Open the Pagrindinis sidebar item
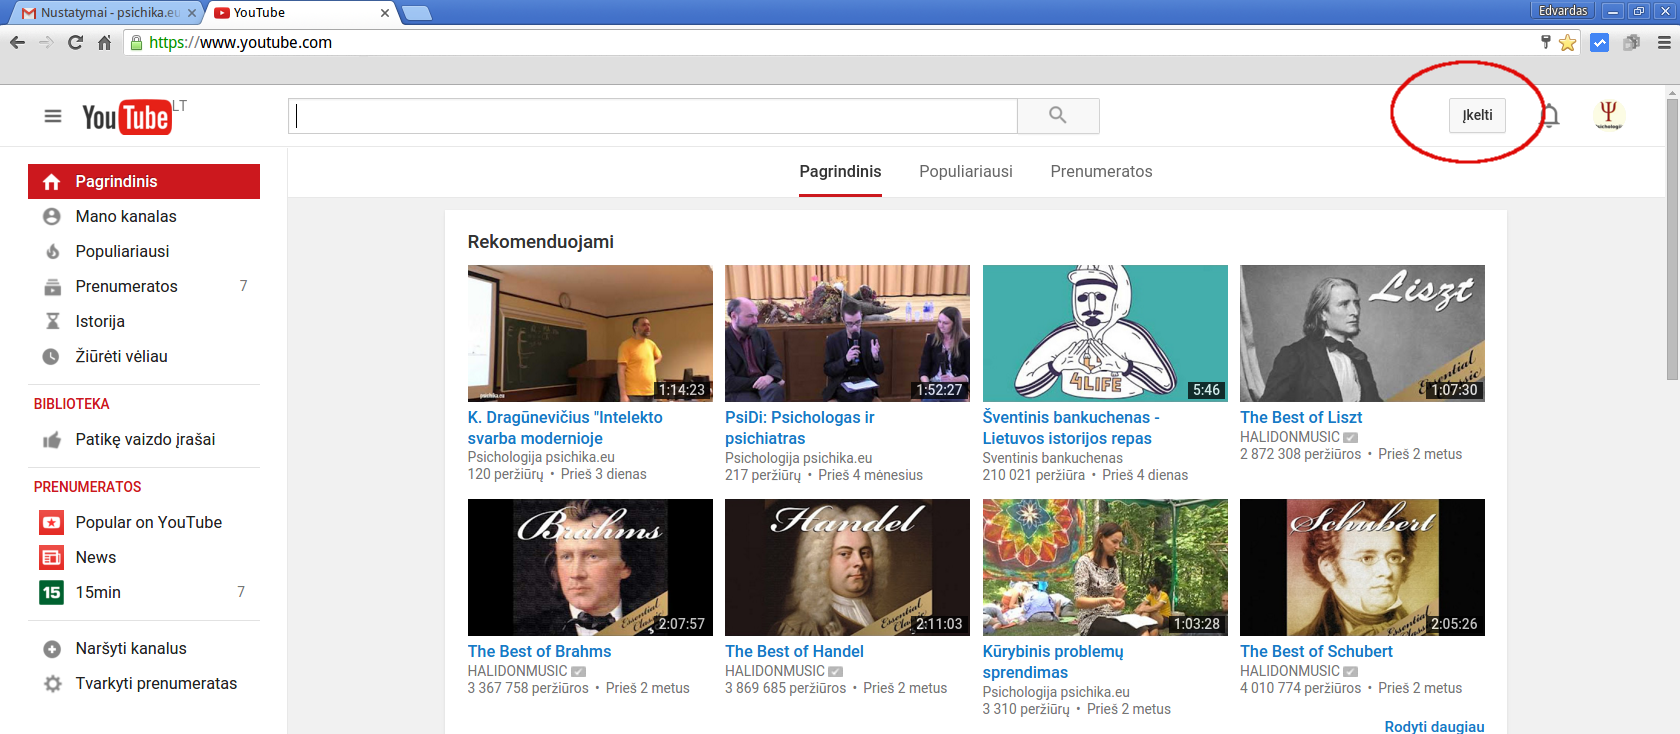This screenshot has width=1680, height=734. [x=144, y=181]
